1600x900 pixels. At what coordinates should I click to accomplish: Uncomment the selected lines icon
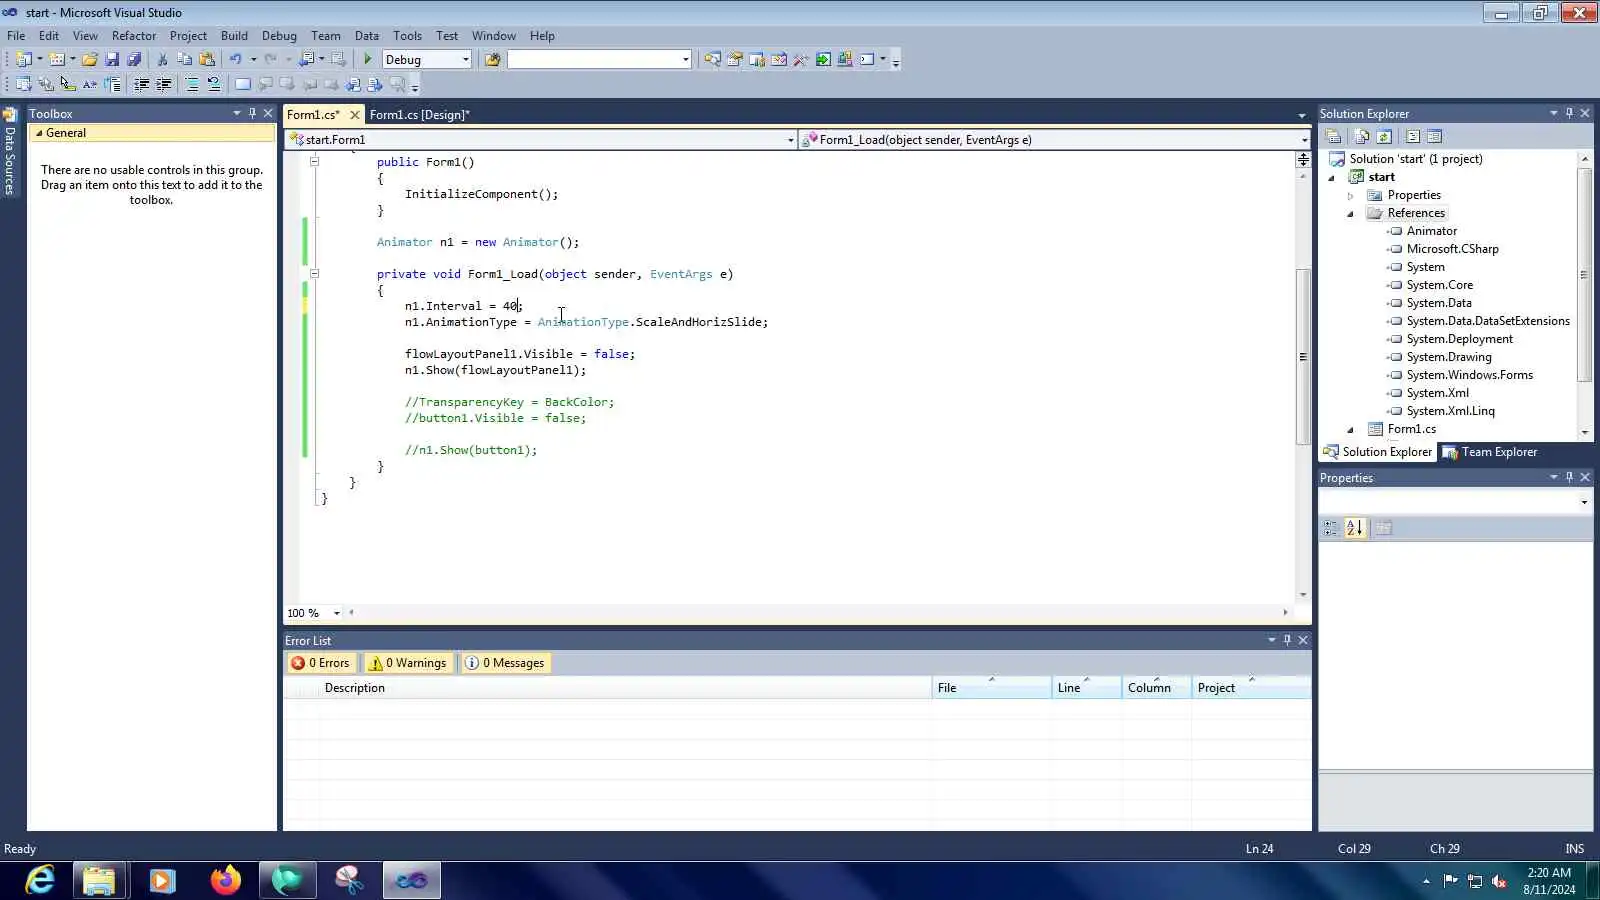coord(213,84)
